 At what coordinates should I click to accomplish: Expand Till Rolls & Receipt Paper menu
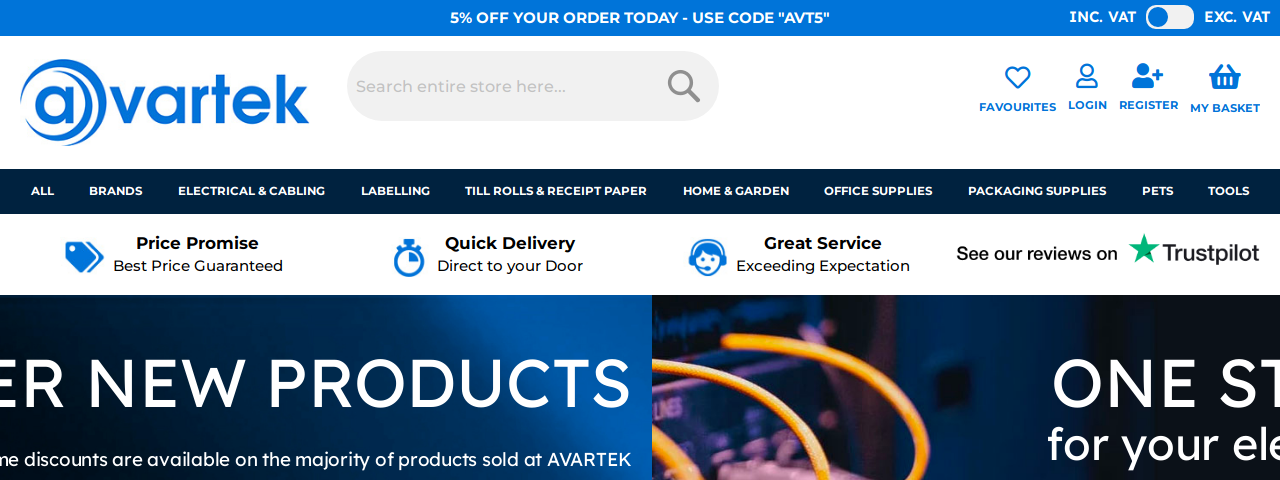[x=556, y=191]
